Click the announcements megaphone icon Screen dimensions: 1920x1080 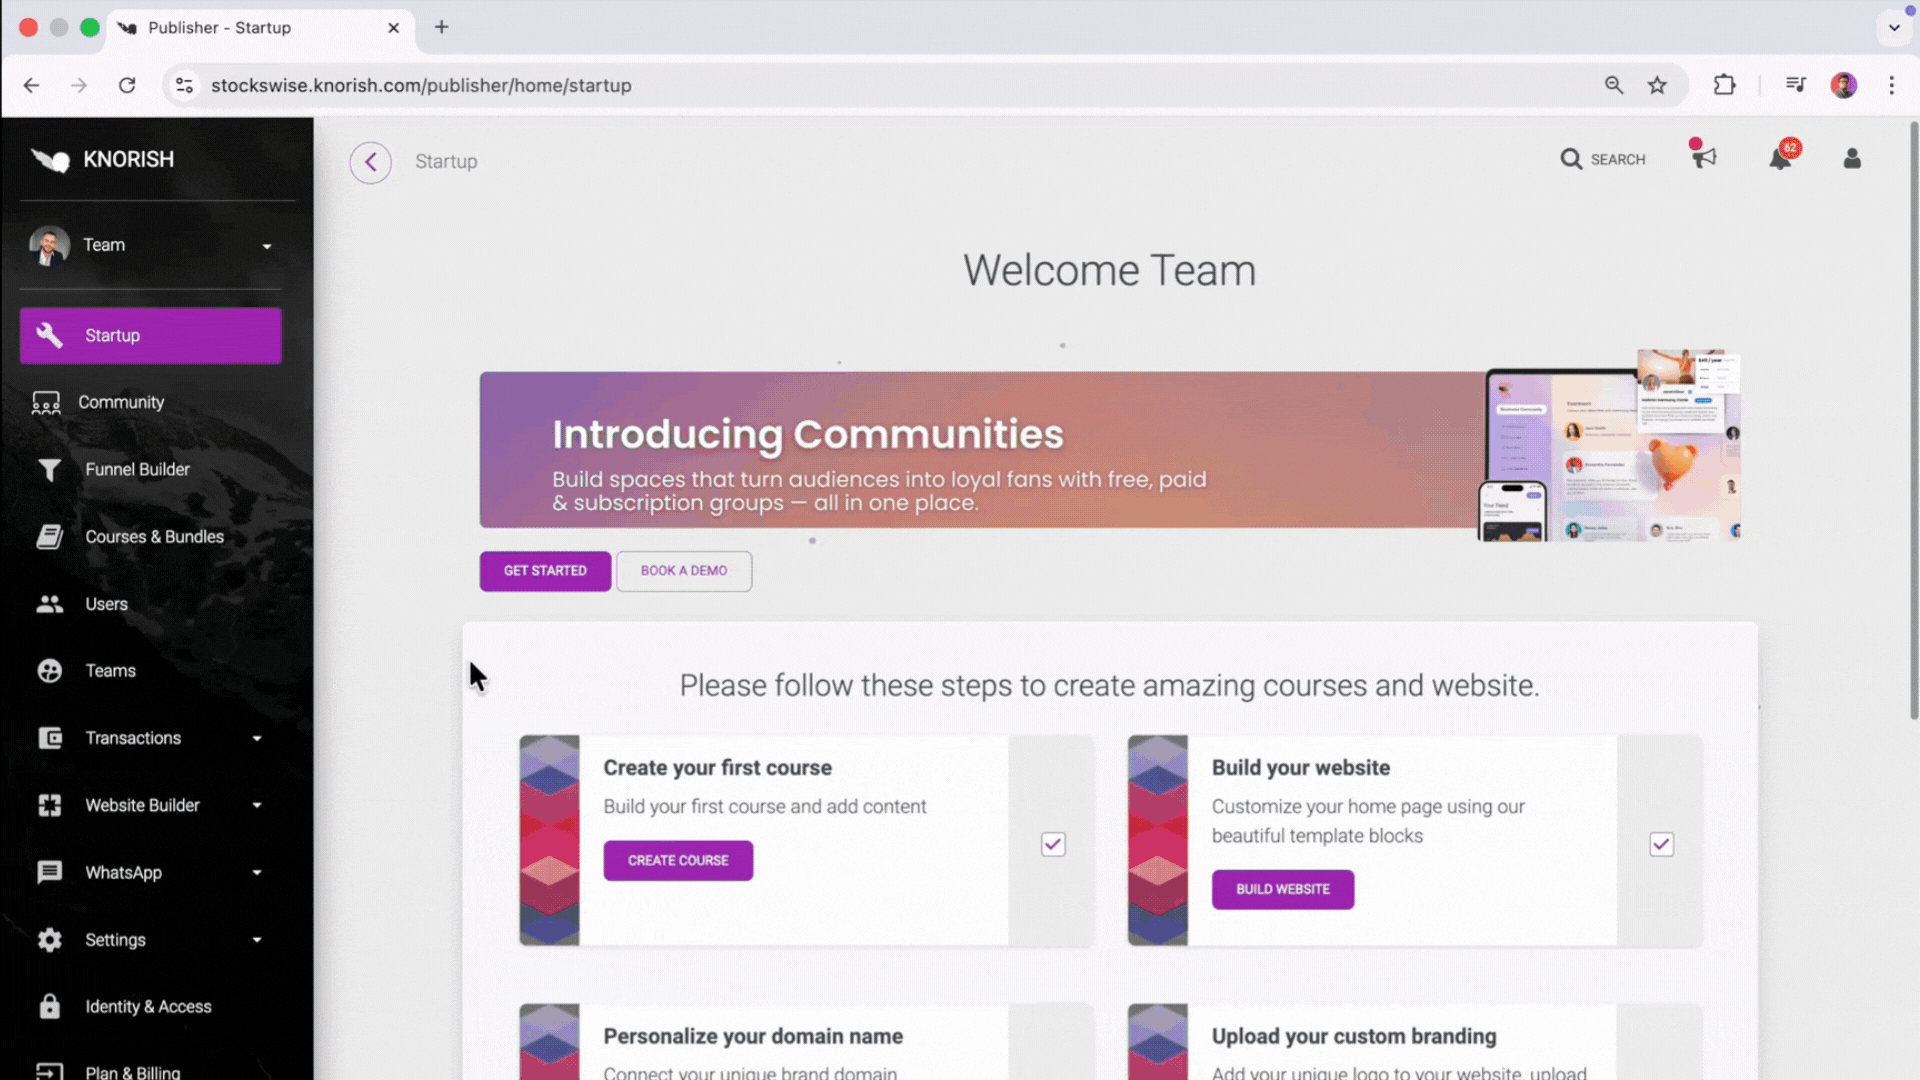tap(1704, 158)
